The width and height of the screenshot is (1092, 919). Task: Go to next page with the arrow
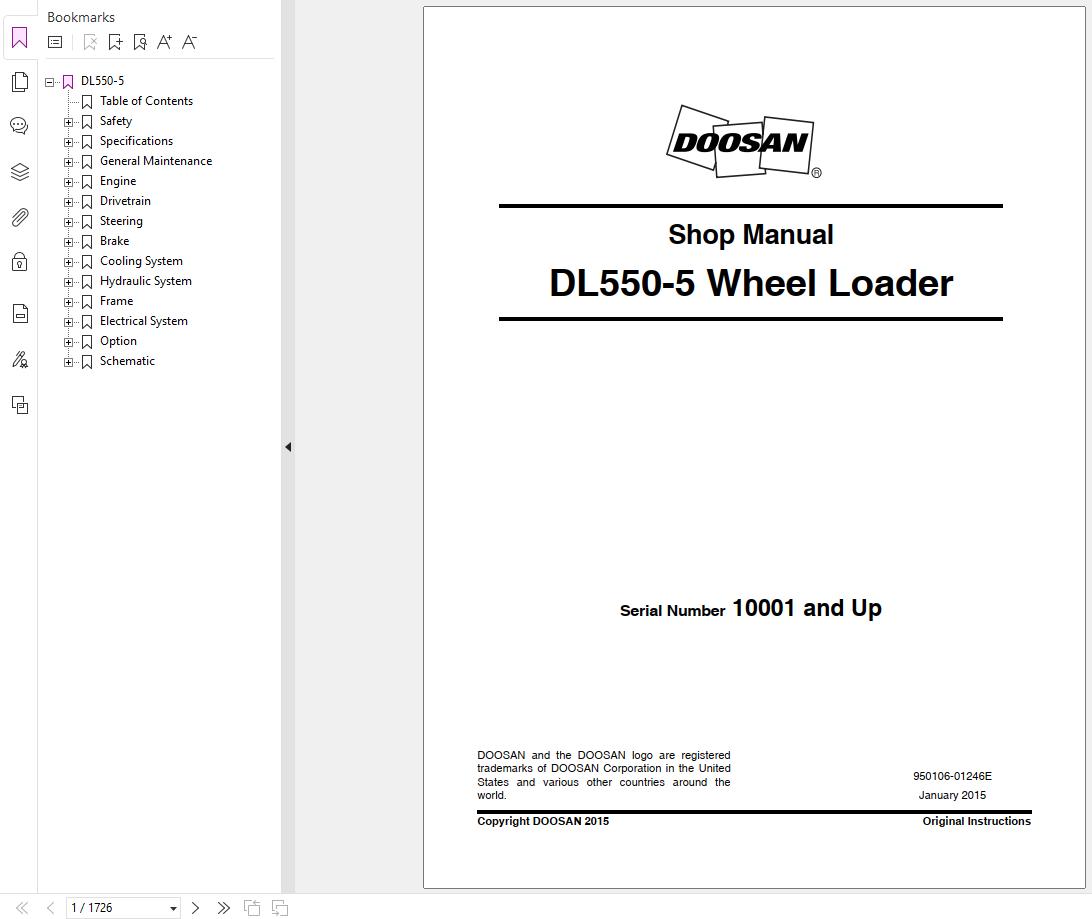pos(196,907)
